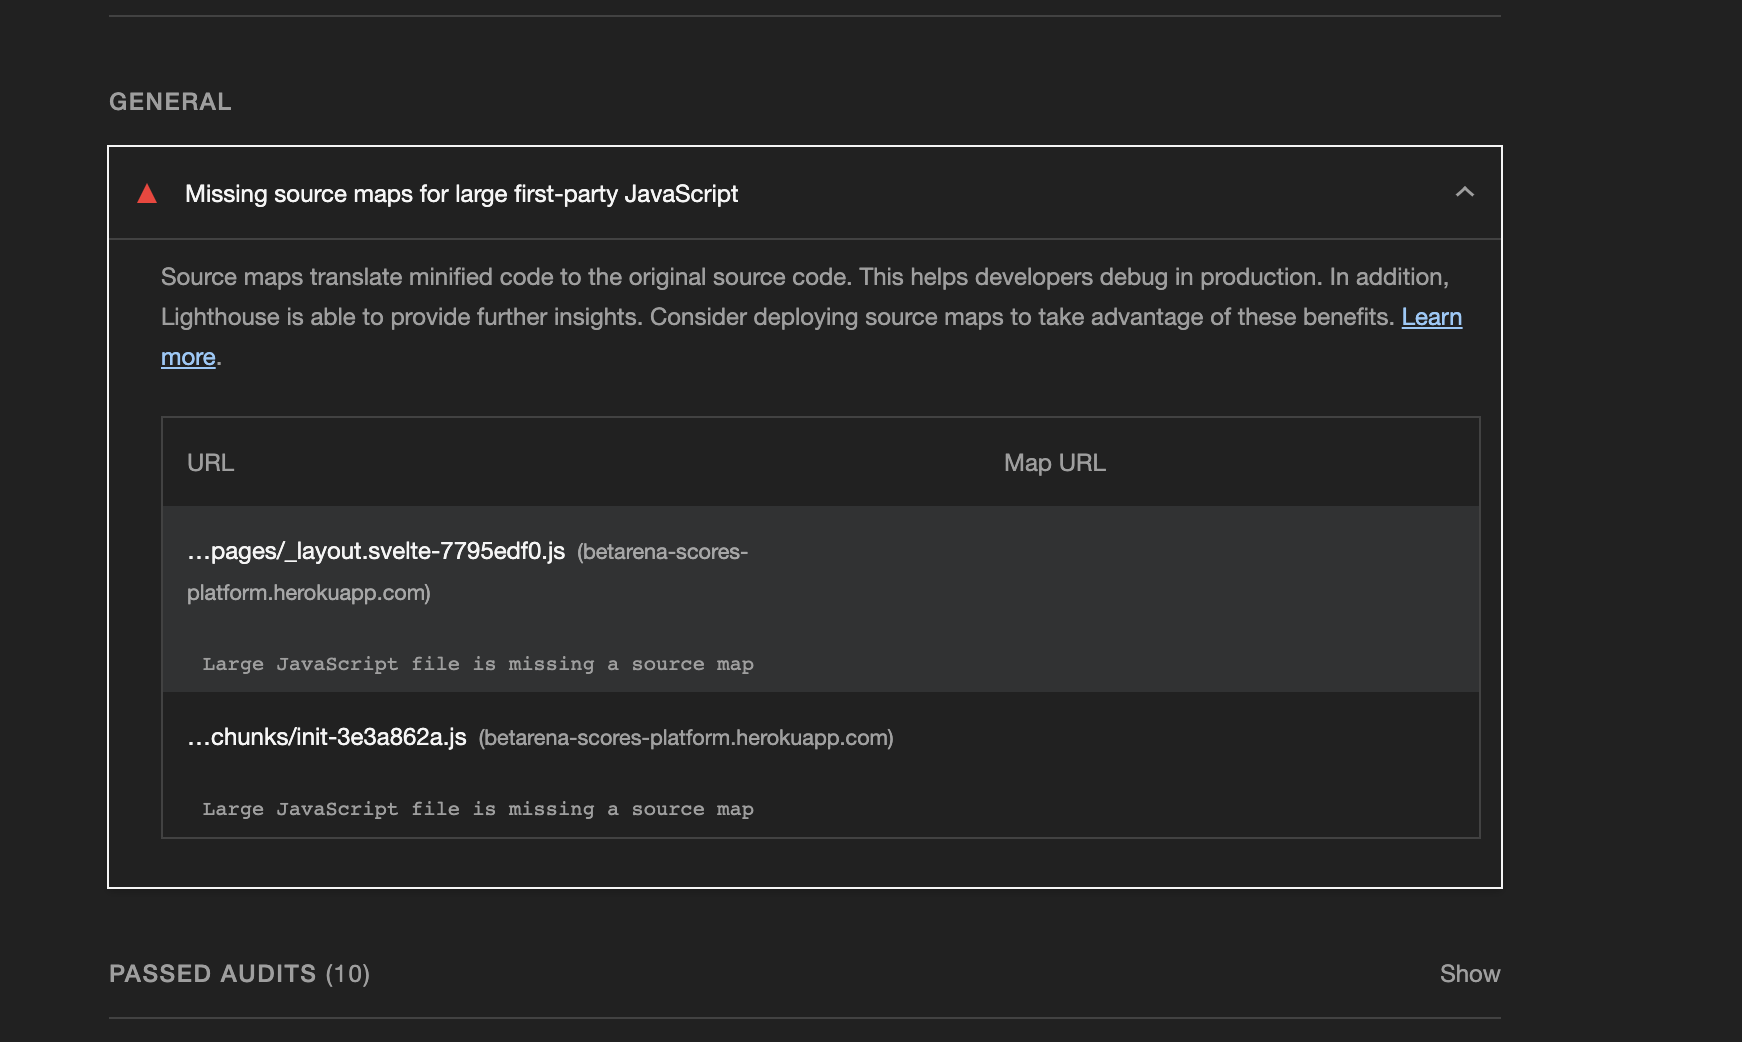This screenshot has width=1742, height=1042.
Task: Click the red warning triangle icon
Action: pyautogui.click(x=146, y=194)
